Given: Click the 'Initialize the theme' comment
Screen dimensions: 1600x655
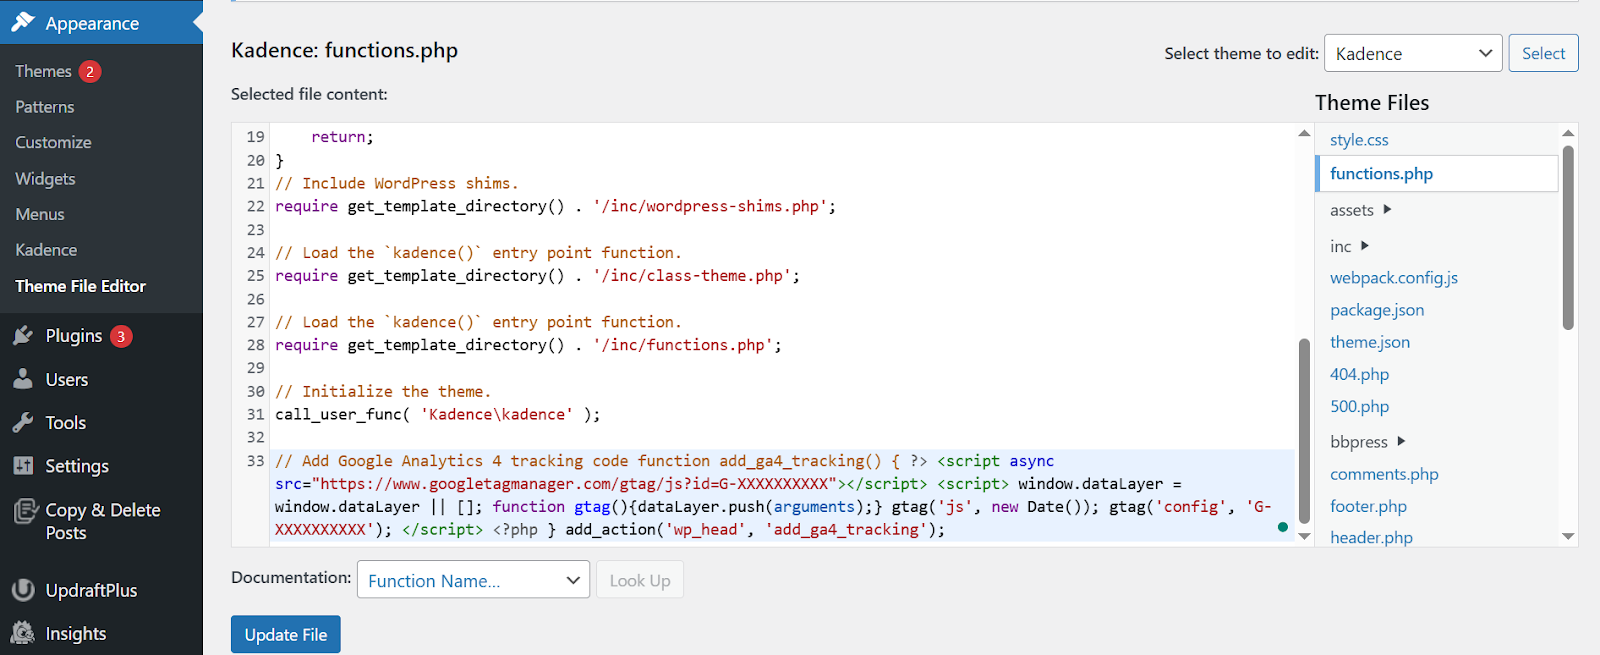Looking at the screenshot, I should 383,391.
